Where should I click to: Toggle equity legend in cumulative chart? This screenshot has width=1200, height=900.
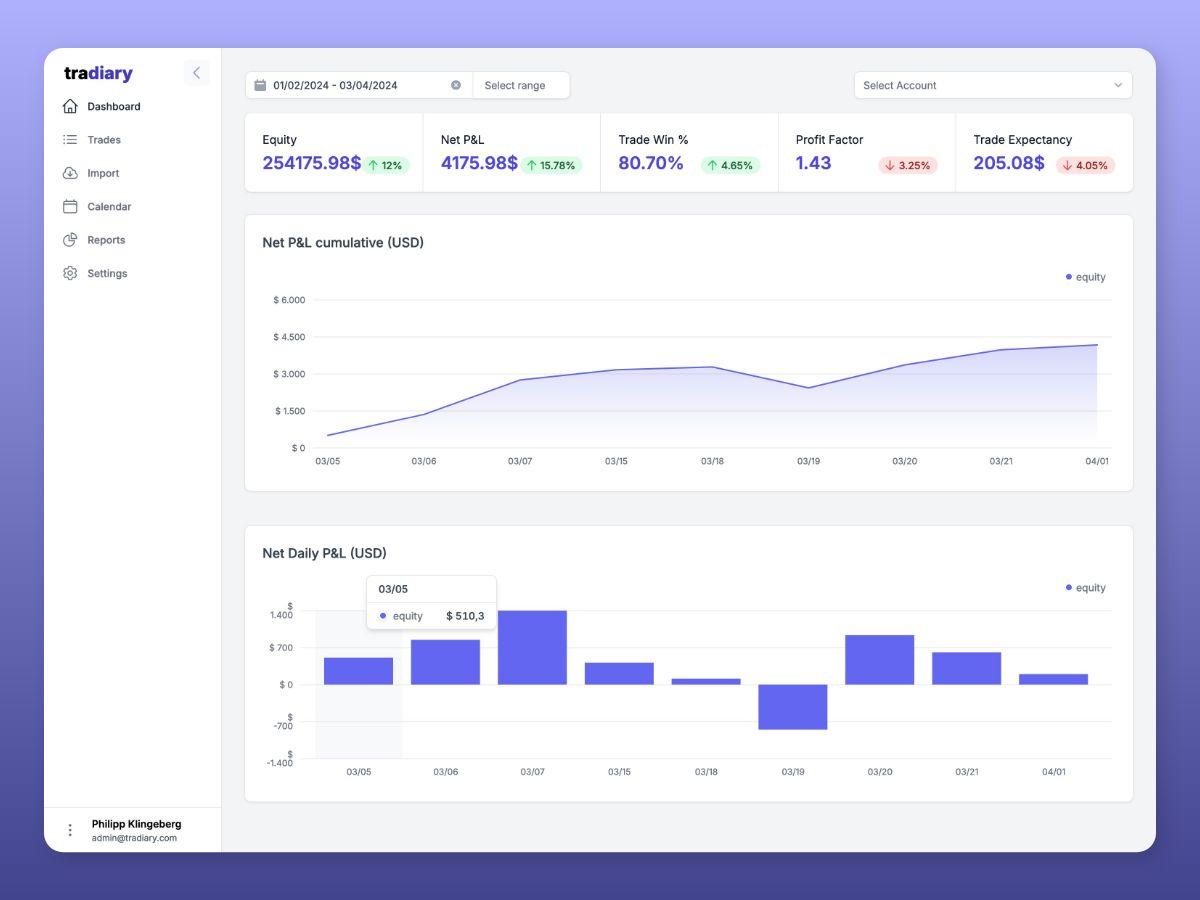[x=1086, y=277]
